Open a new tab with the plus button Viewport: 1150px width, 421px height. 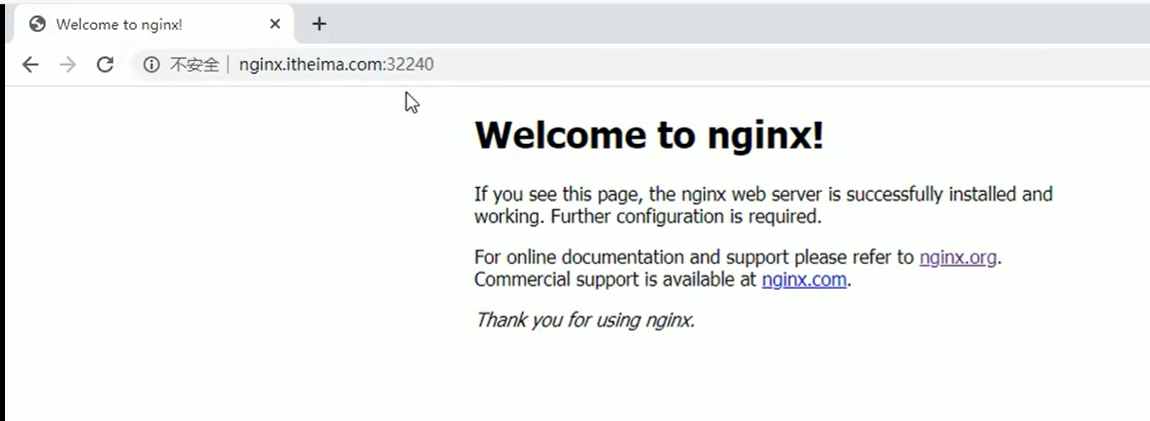(x=318, y=23)
